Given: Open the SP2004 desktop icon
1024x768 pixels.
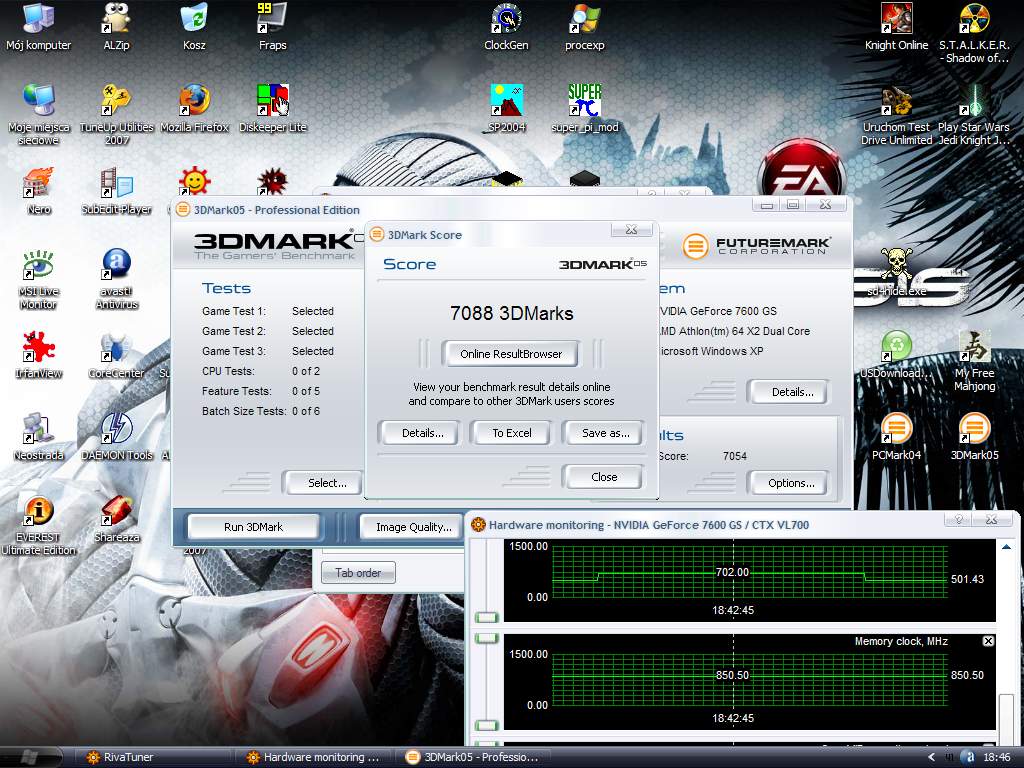Looking at the screenshot, I should click(x=507, y=110).
